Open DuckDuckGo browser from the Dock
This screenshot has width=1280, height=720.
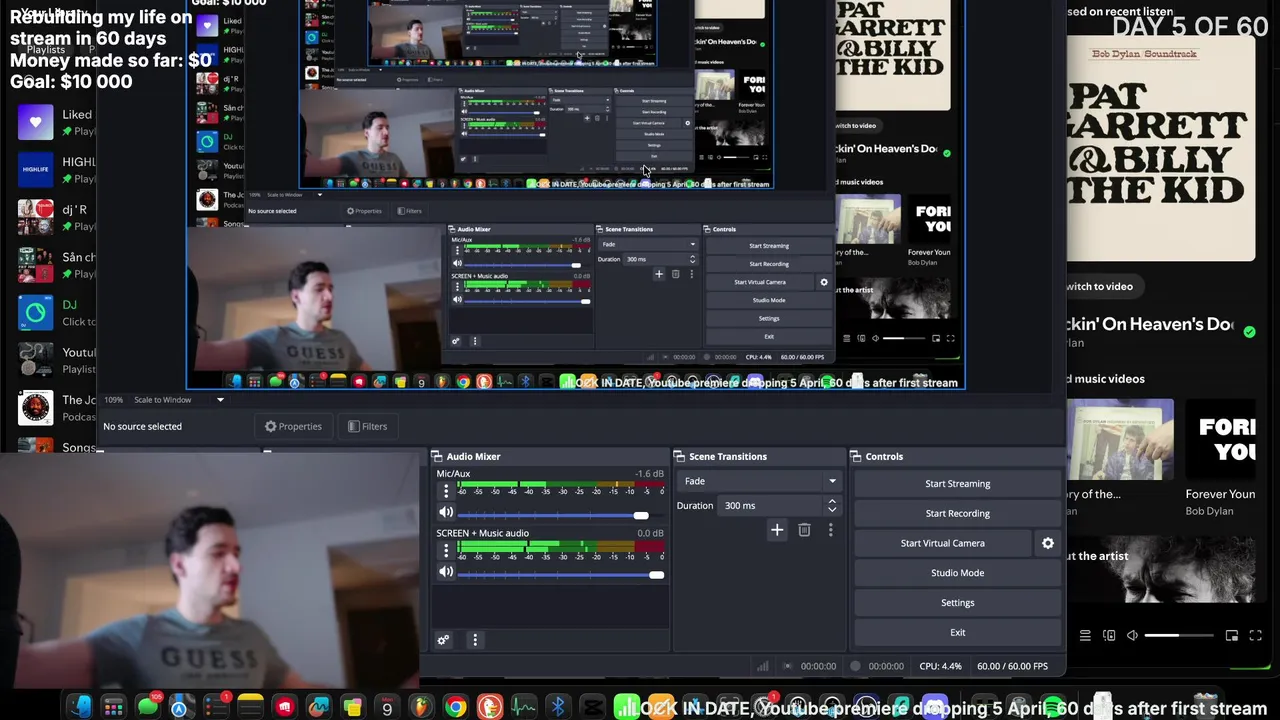[x=489, y=708]
